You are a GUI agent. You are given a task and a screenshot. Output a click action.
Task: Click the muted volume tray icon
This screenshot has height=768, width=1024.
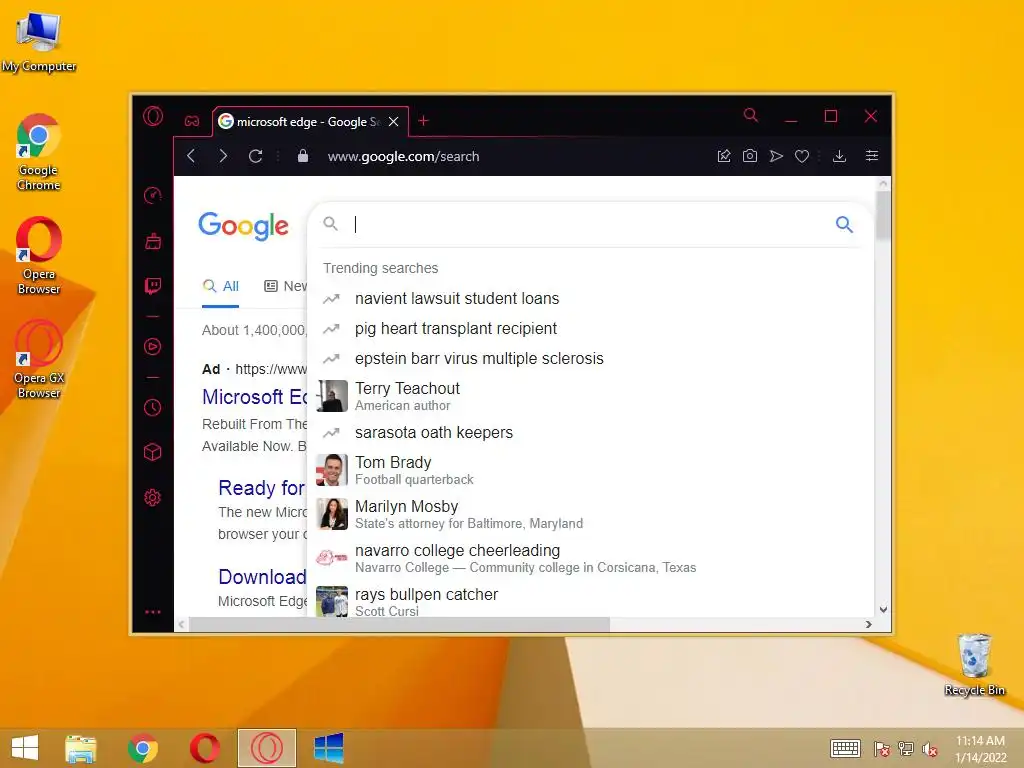(x=930, y=749)
